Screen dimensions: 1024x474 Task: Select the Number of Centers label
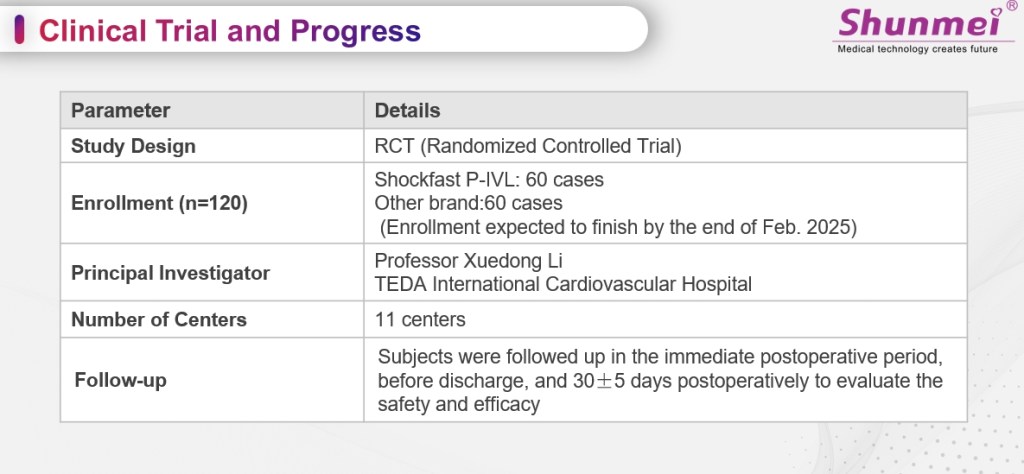158,320
